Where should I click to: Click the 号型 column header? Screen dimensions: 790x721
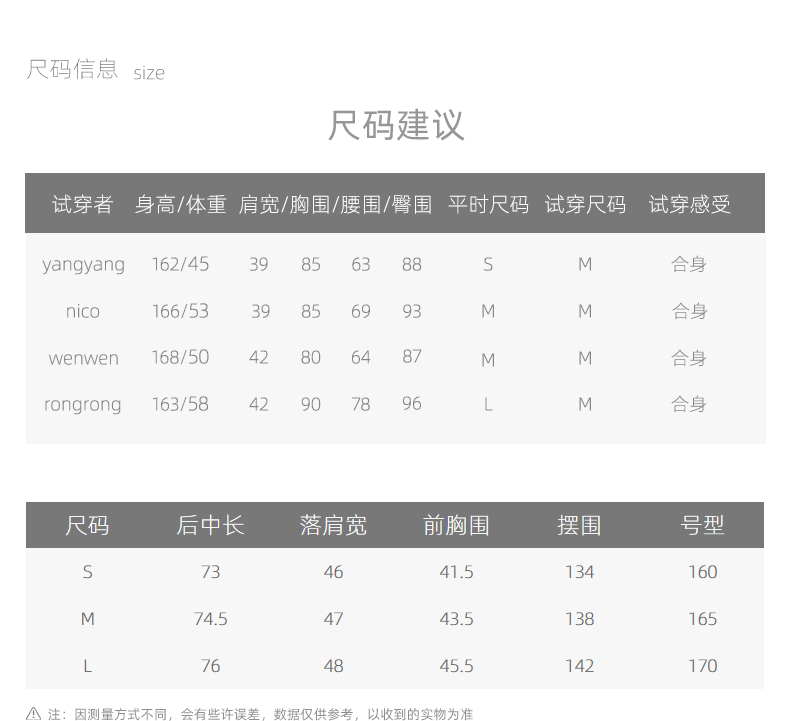[x=702, y=526]
